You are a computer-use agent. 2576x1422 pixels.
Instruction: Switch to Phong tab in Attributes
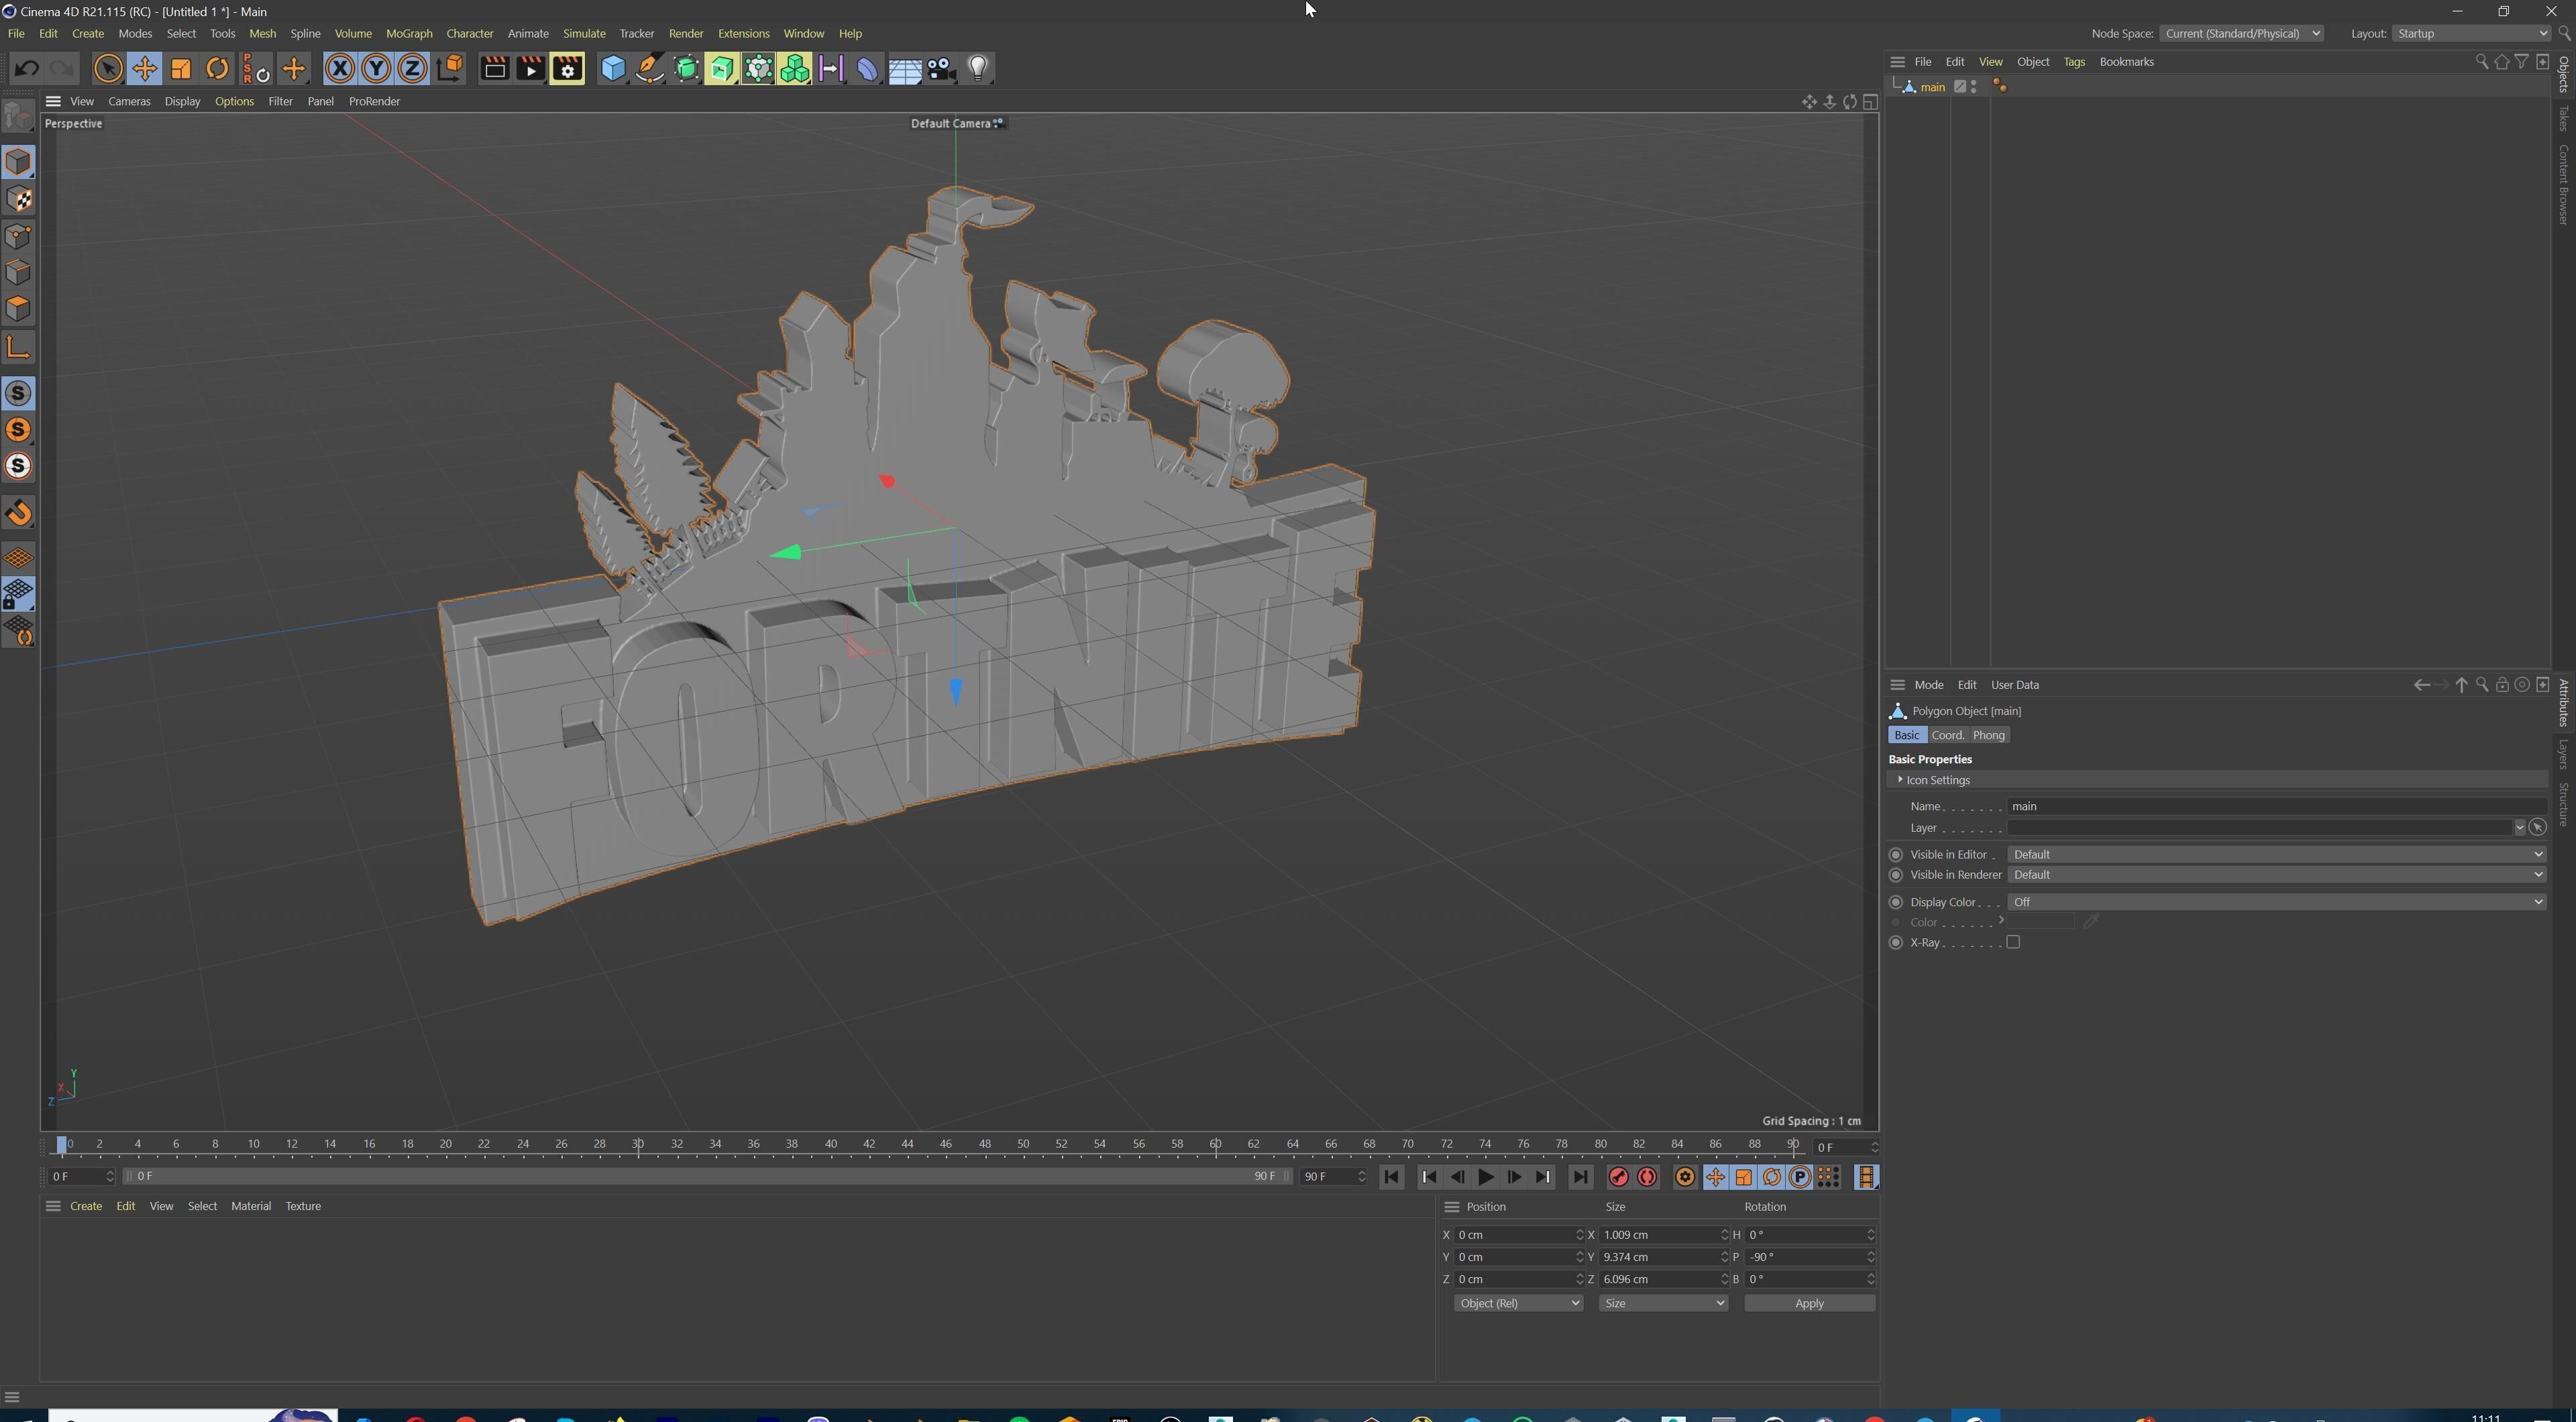pos(1989,735)
